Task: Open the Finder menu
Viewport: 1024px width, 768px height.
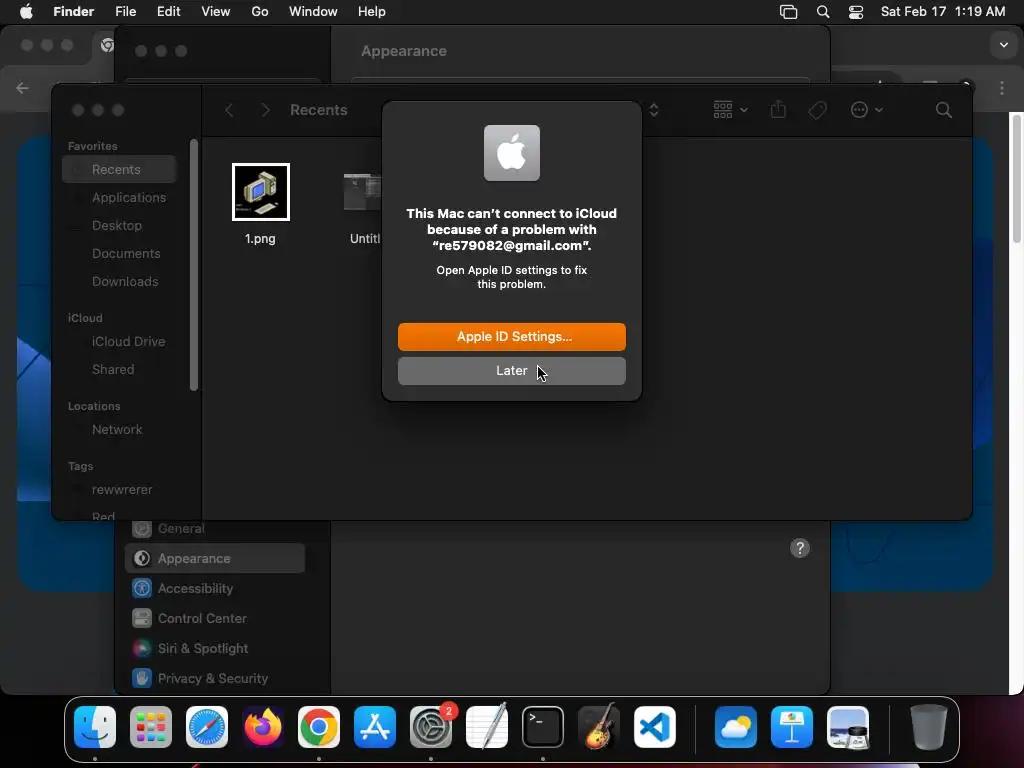Action: click(x=73, y=12)
